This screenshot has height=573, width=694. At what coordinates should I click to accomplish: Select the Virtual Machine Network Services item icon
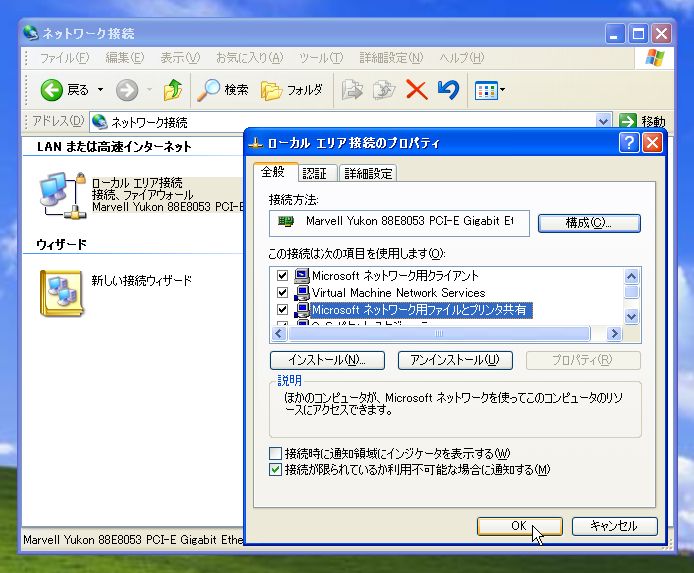point(302,292)
